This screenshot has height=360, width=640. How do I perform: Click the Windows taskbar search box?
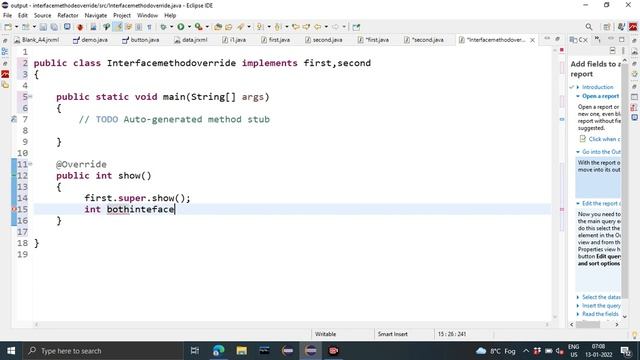coord(102,351)
